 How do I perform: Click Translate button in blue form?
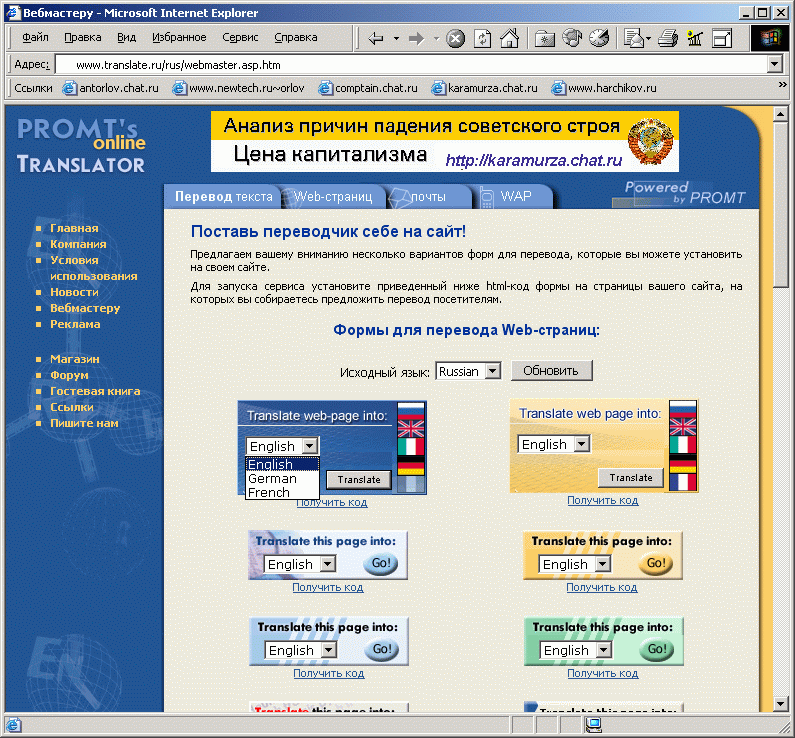click(x=359, y=479)
